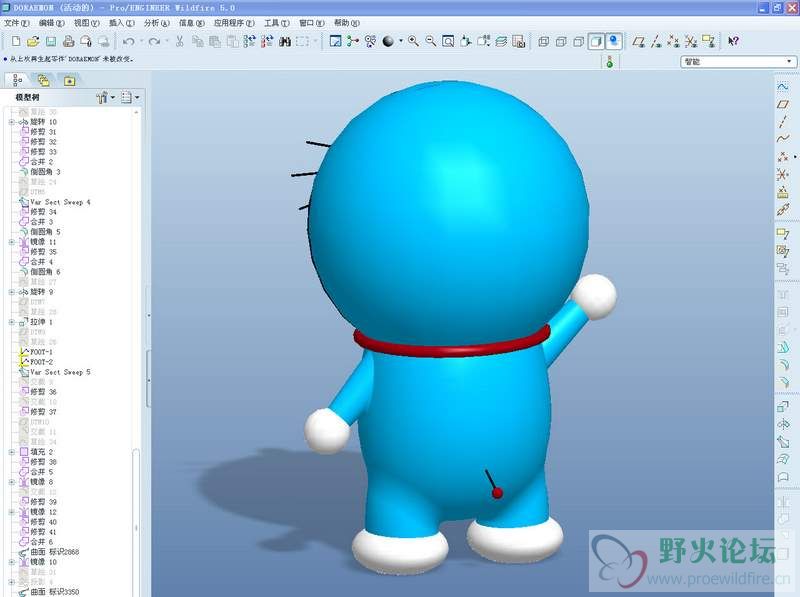This screenshot has height=597, width=800.
Task: Open the layers stack icon in toolbar
Action: click(501, 41)
